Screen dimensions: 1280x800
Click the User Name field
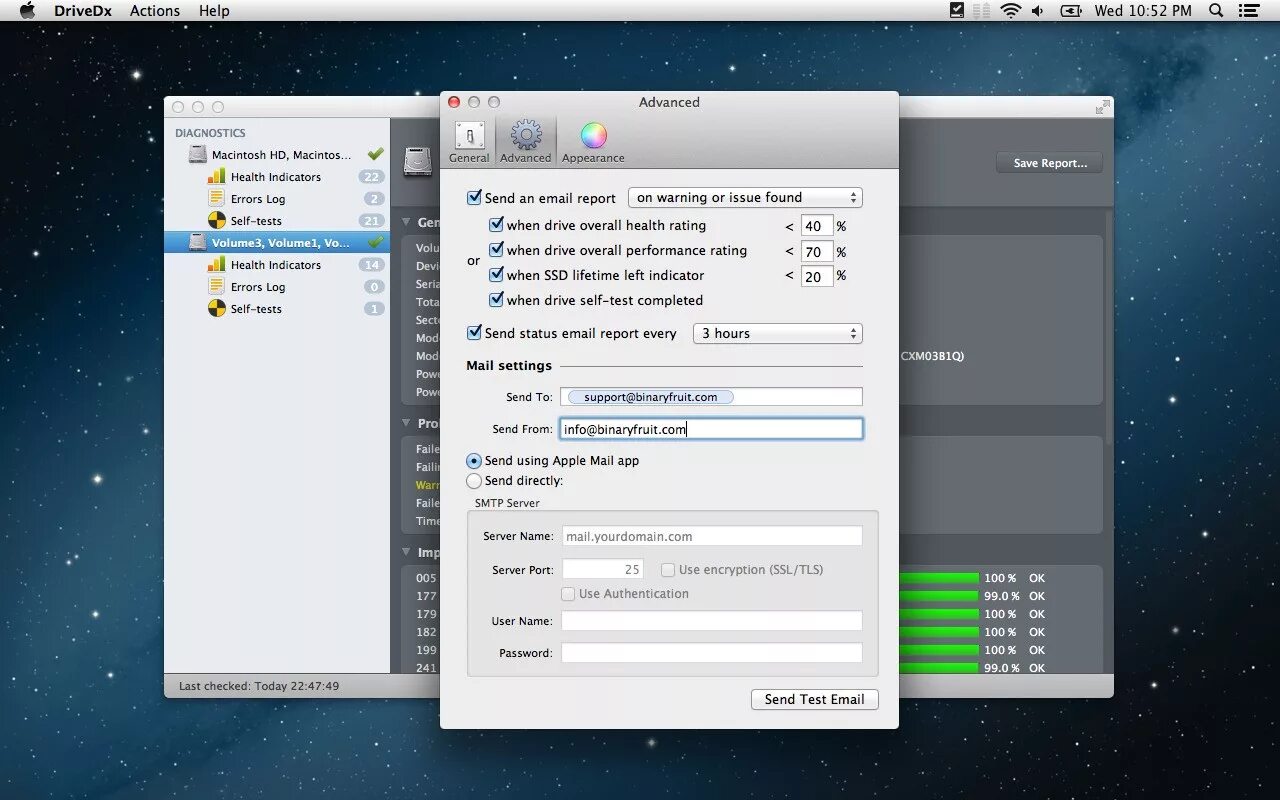click(x=712, y=621)
